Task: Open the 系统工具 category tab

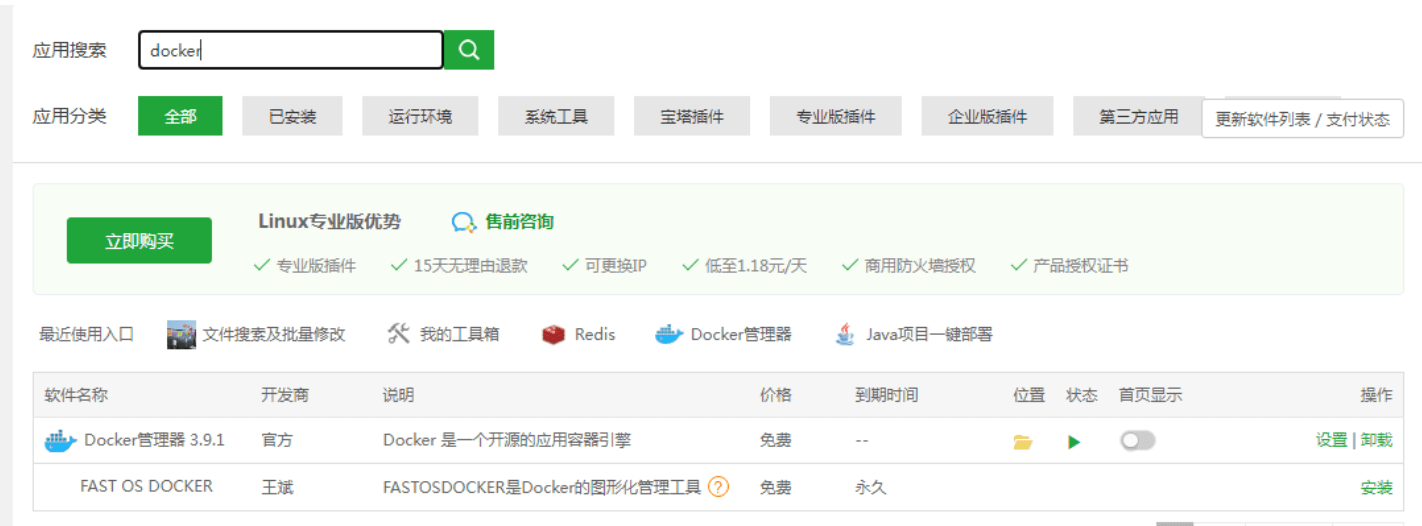Action: coord(556,116)
